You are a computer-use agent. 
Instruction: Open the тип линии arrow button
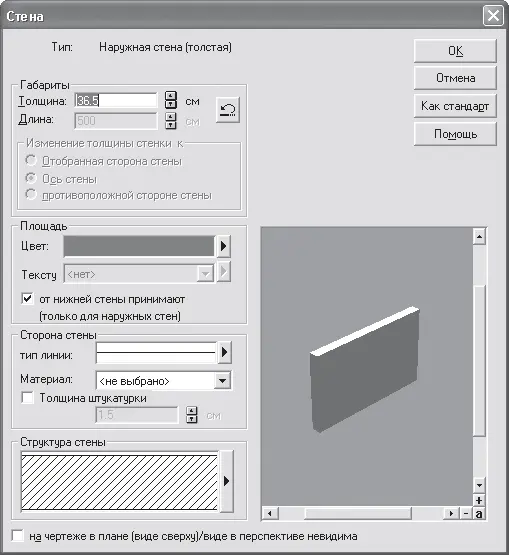click(x=224, y=352)
